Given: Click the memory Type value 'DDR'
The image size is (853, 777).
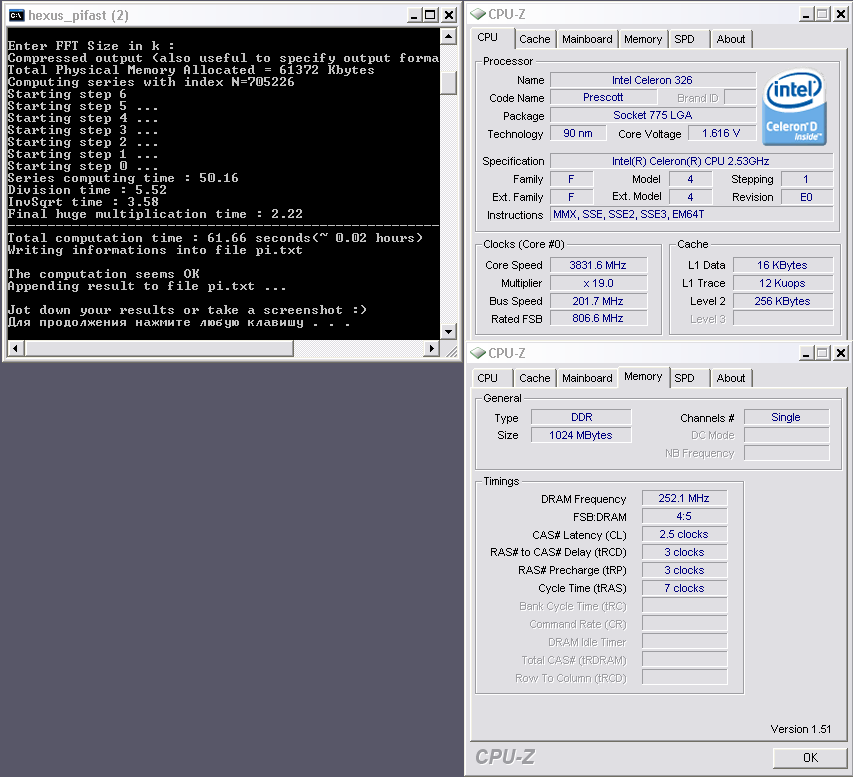Looking at the screenshot, I should click(x=581, y=417).
